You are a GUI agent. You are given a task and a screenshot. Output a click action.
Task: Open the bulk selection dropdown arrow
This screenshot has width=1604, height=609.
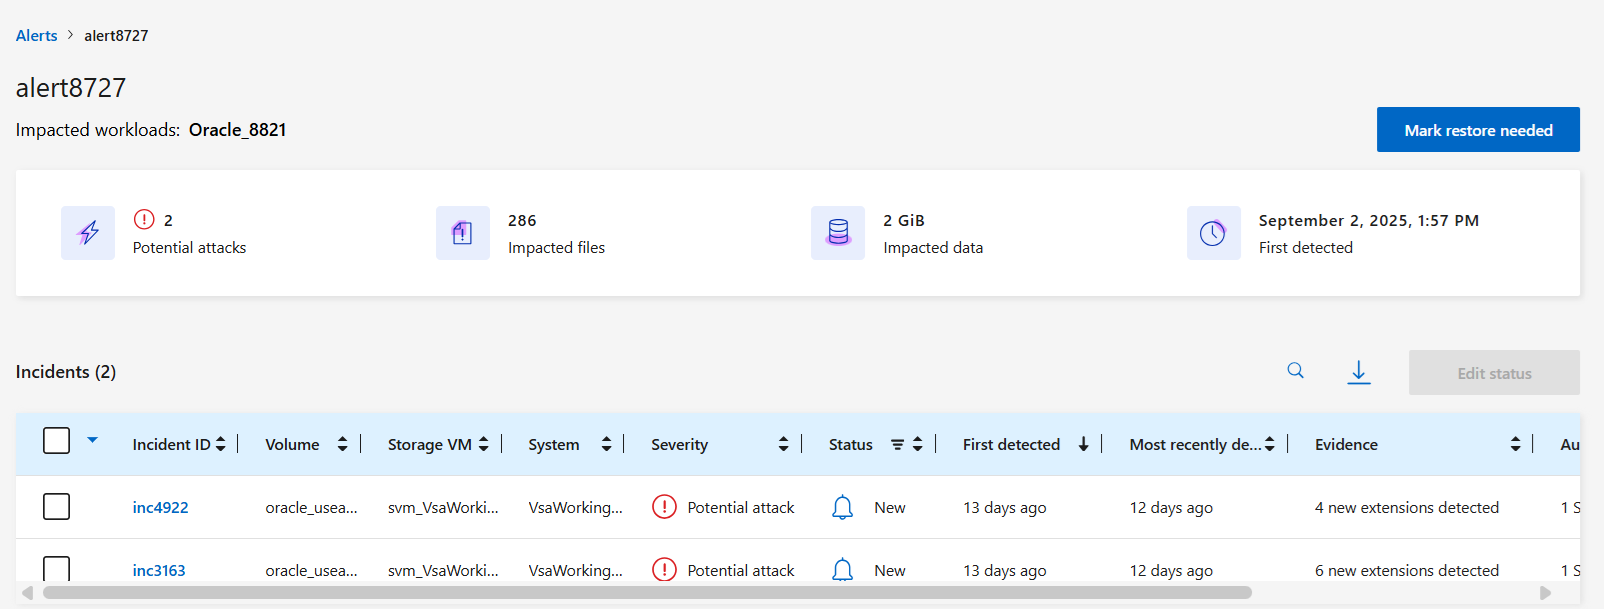(x=93, y=440)
